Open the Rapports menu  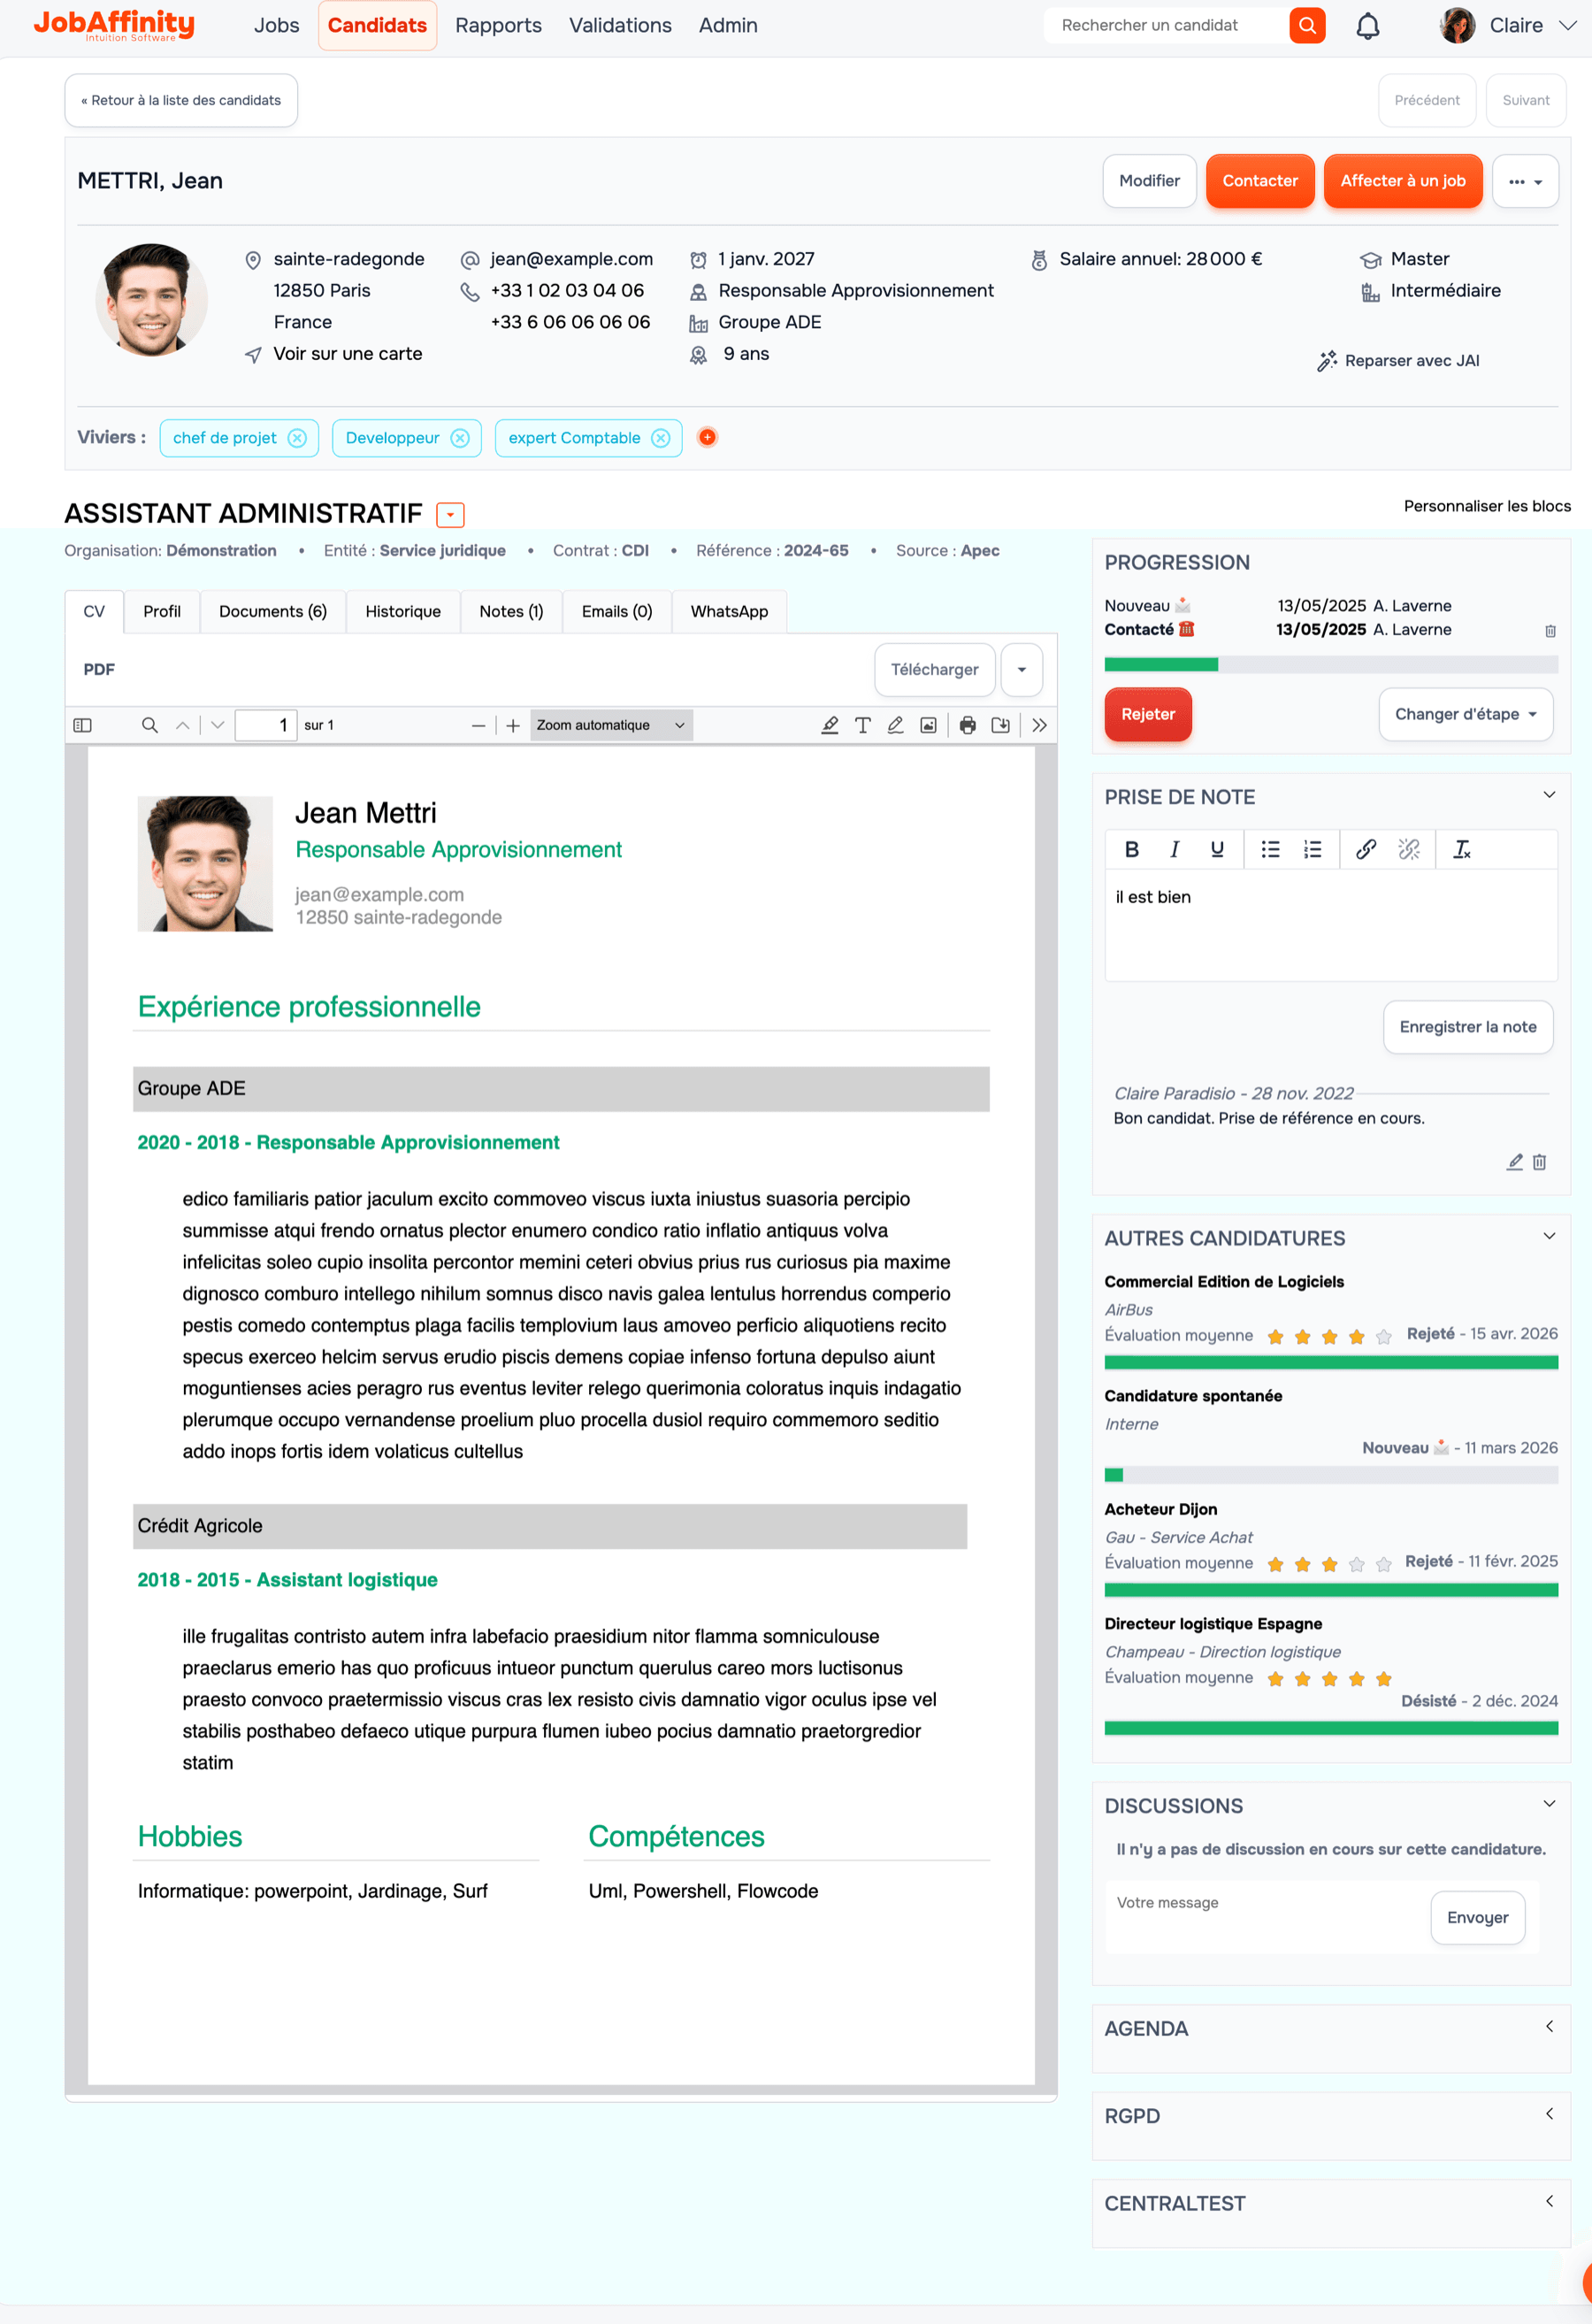coord(498,26)
